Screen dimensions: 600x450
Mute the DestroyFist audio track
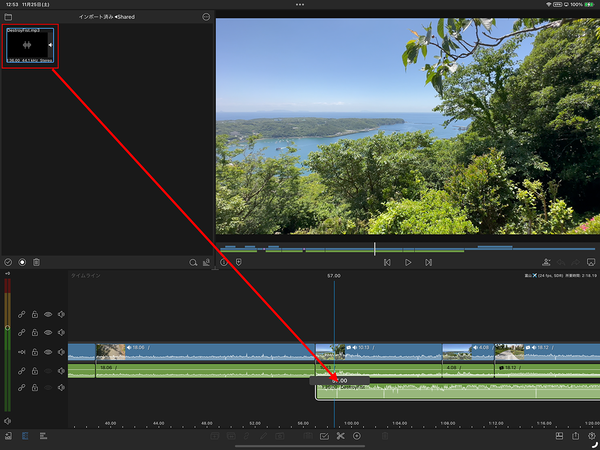[x=61, y=388]
